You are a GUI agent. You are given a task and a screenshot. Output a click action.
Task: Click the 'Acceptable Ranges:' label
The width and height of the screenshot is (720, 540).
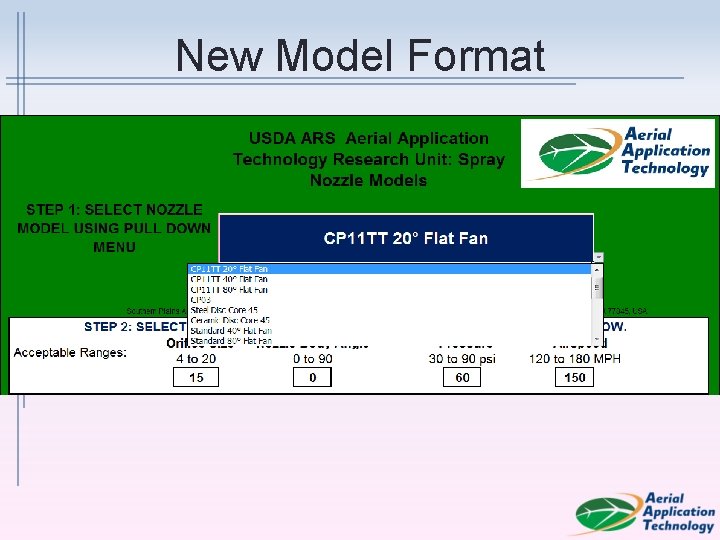pyautogui.click(x=70, y=353)
